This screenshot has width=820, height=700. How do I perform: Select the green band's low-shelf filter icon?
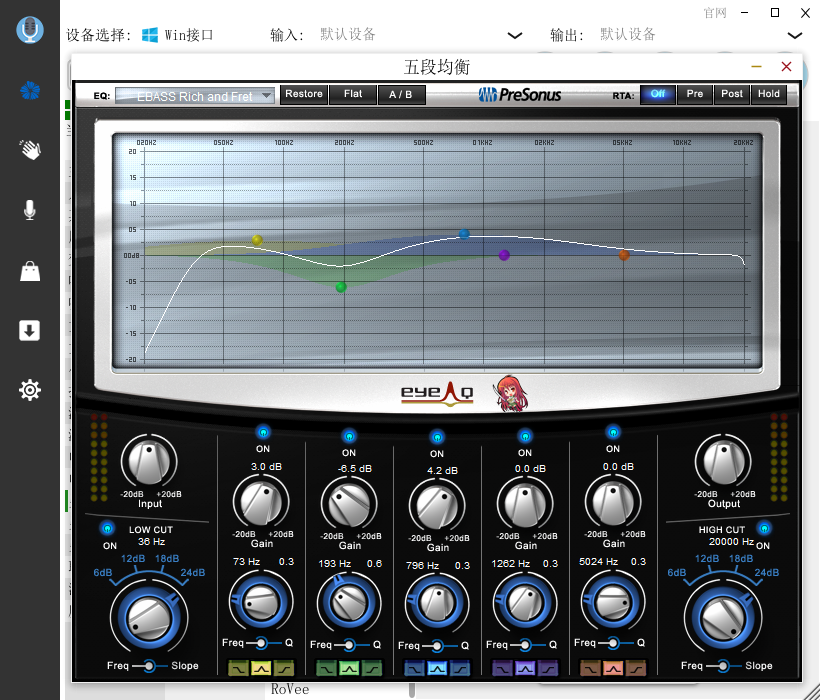pyautogui.click(x=327, y=668)
